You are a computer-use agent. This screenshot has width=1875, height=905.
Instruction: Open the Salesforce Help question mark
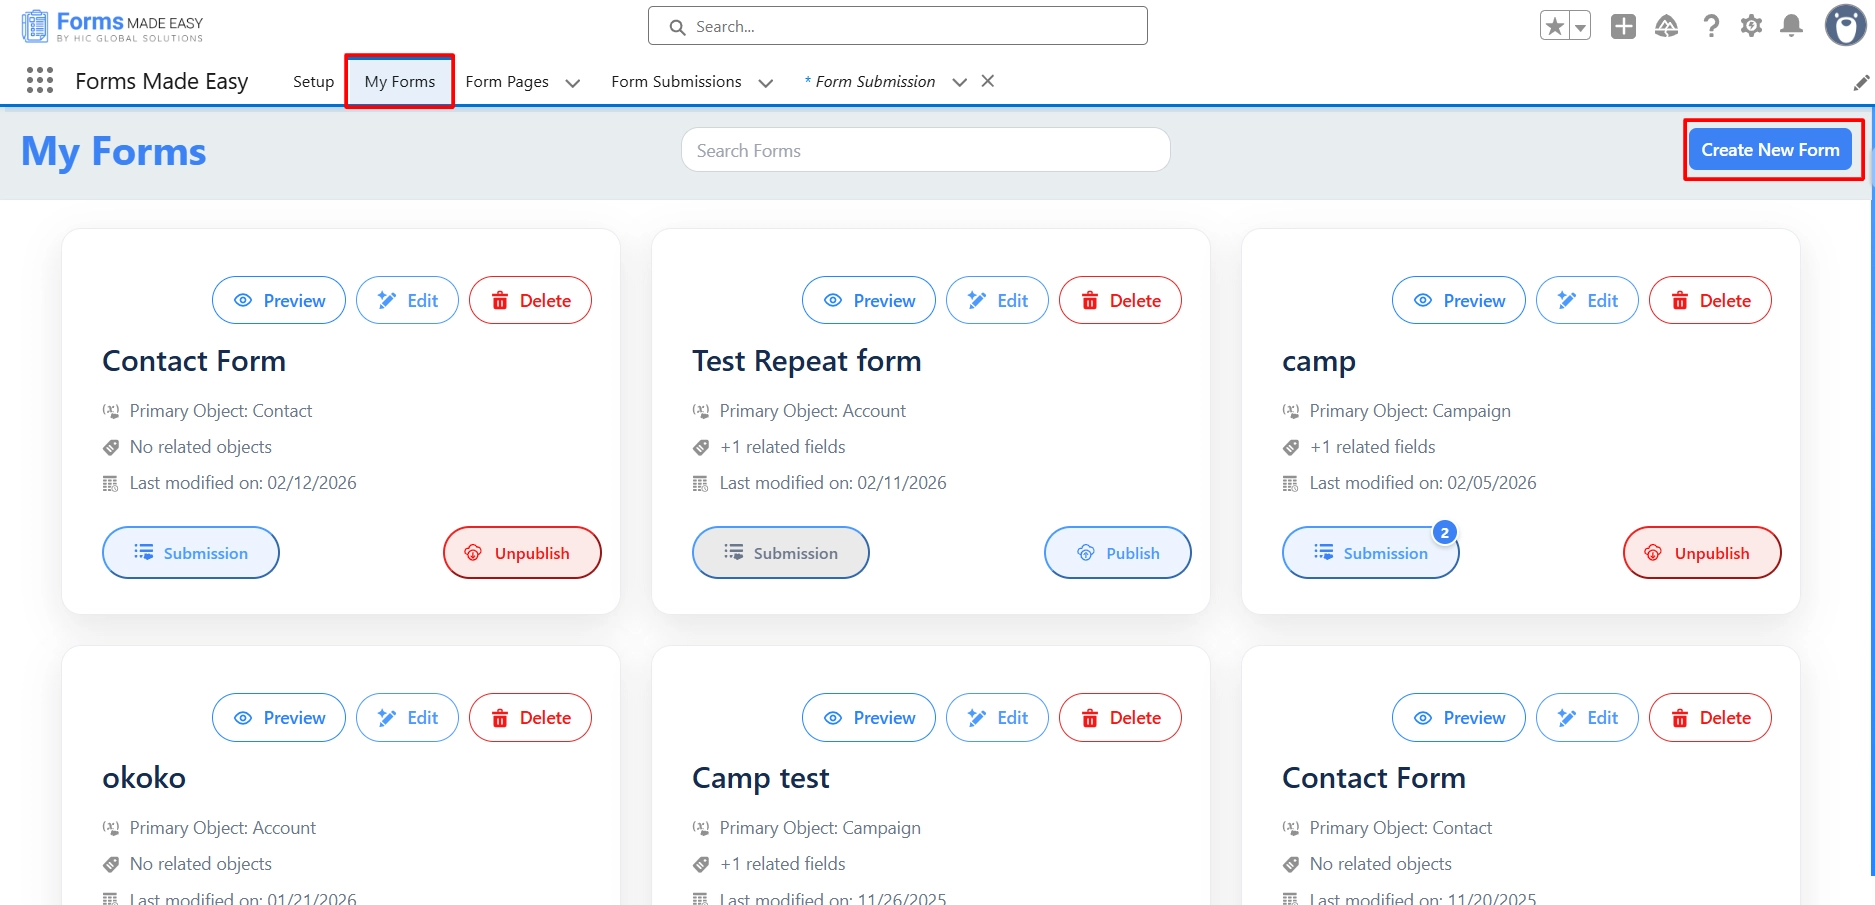coord(1711,26)
